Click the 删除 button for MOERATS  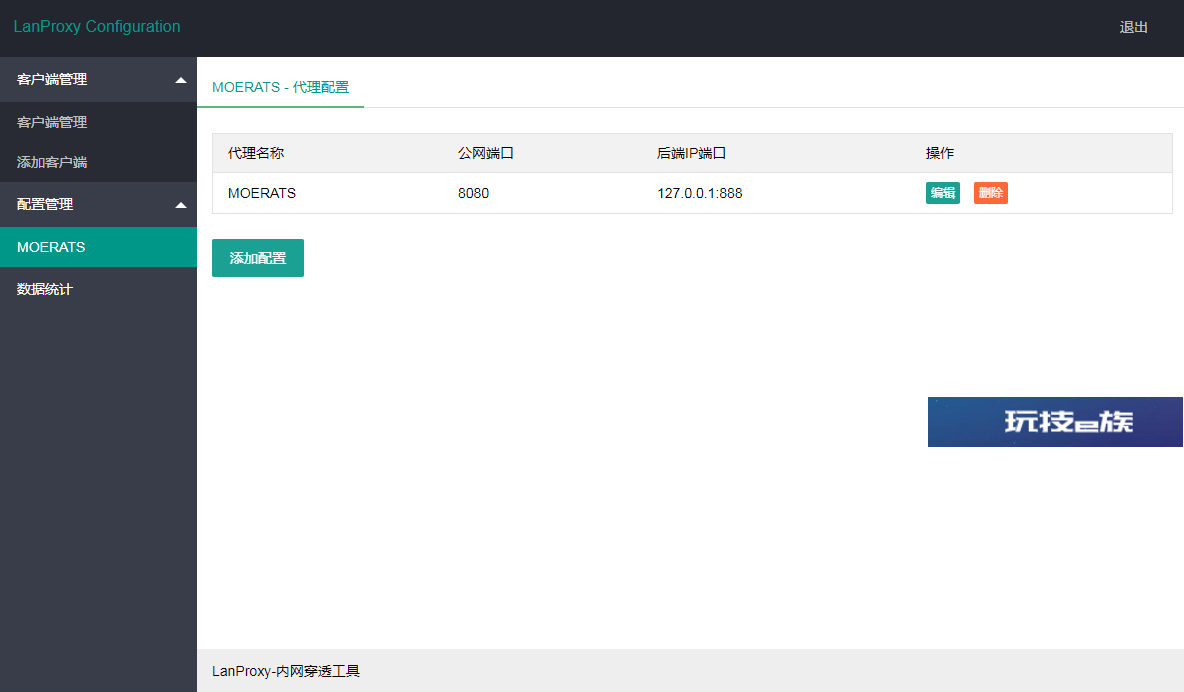991,193
